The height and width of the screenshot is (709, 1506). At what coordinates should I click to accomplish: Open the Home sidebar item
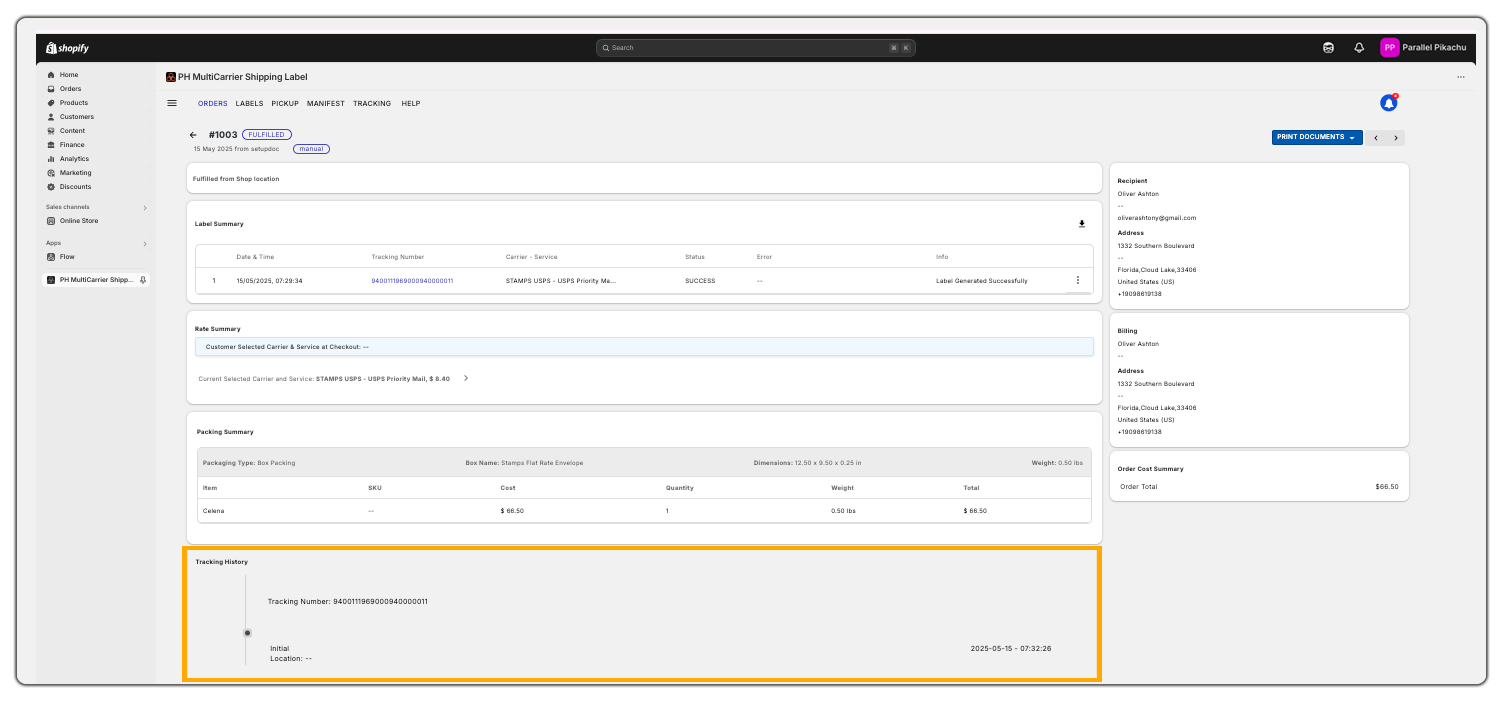[x=68, y=75]
